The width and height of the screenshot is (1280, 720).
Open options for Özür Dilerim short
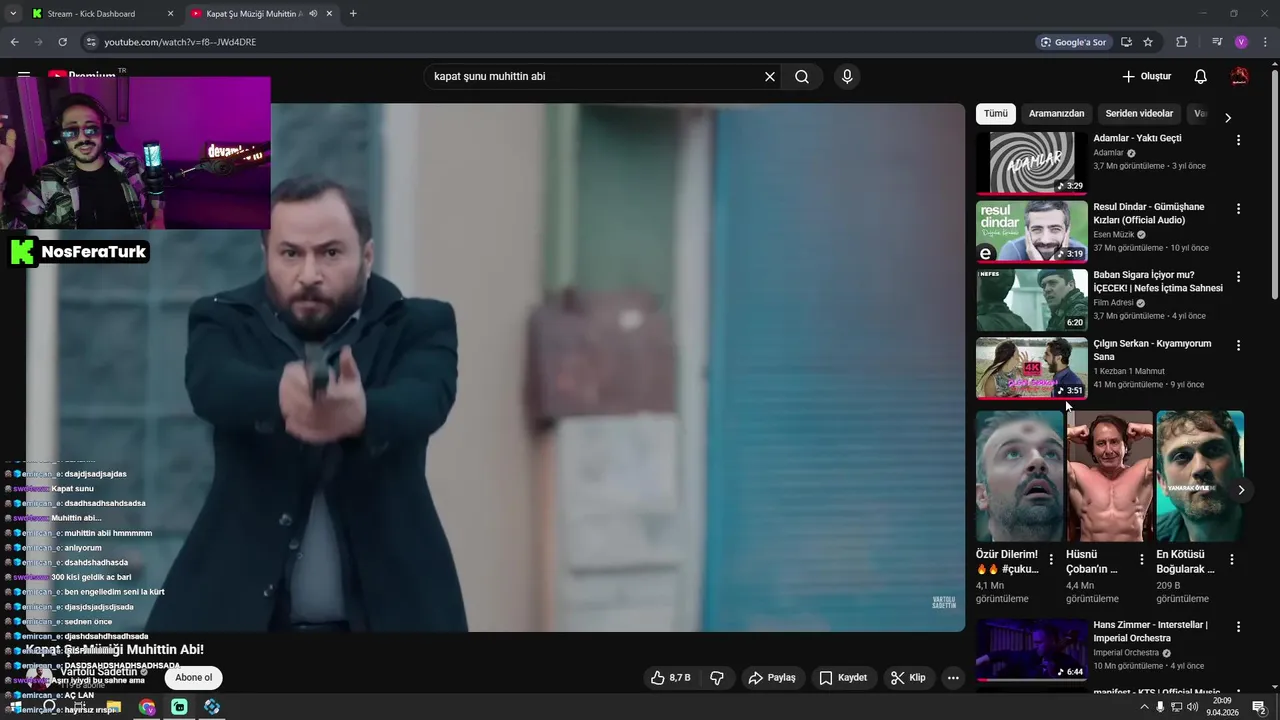click(1051, 560)
